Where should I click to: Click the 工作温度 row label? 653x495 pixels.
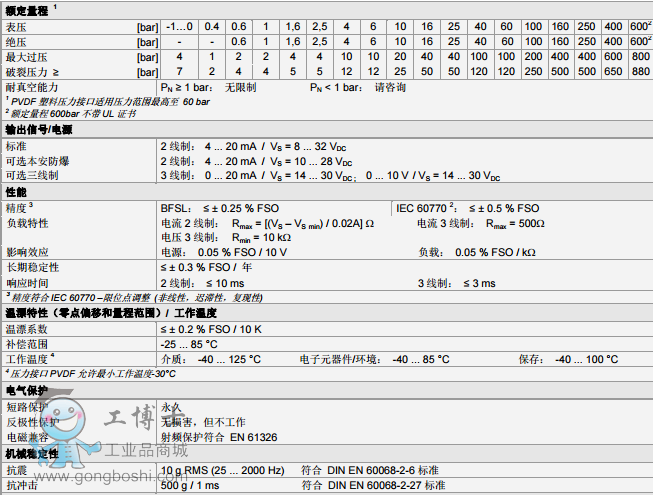click(x=30, y=359)
